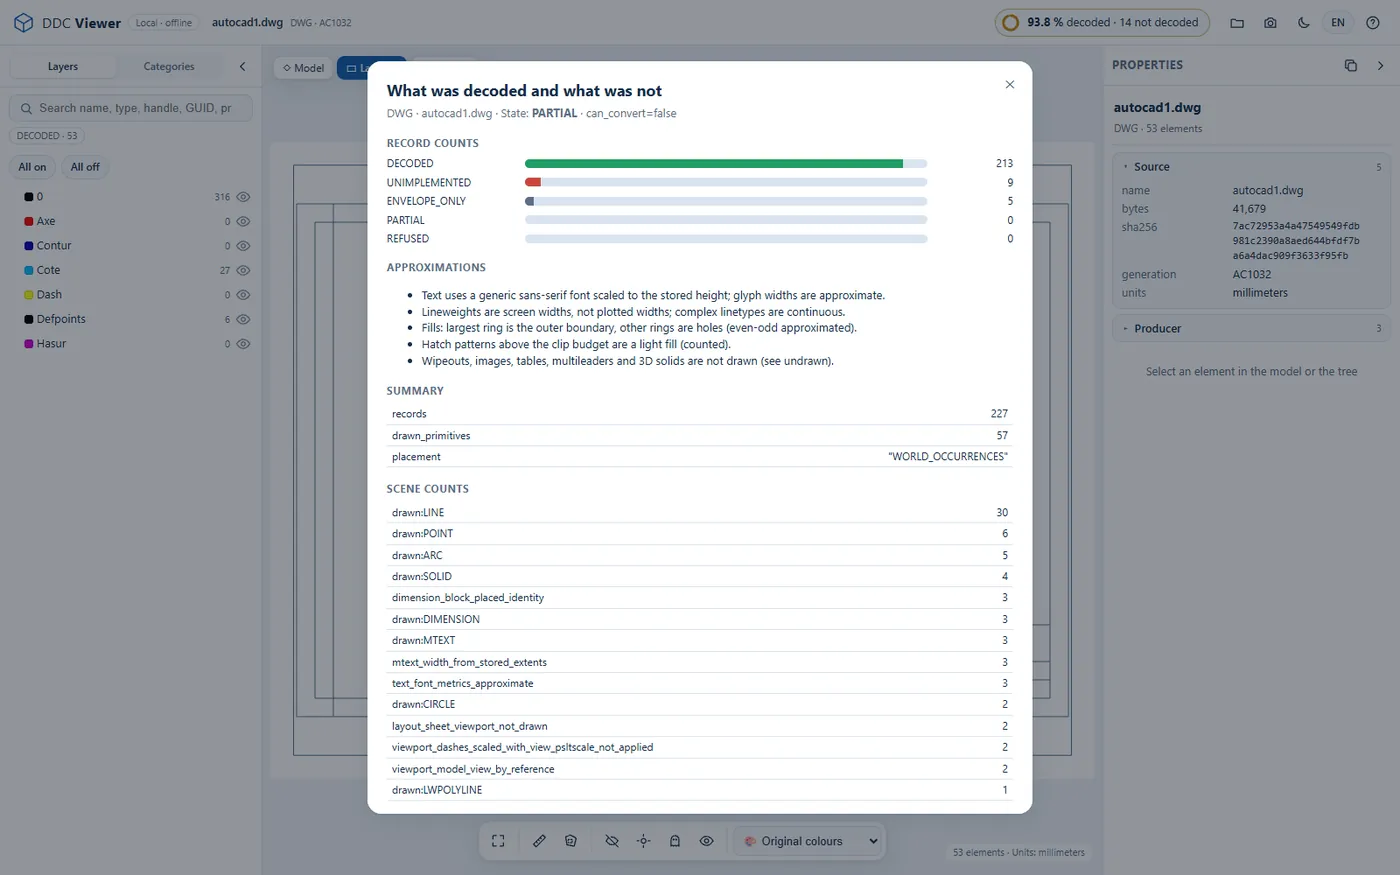This screenshot has height=875, width=1400.
Task: Collapse the Properties panel with the chevron
Action: (x=1381, y=65)
